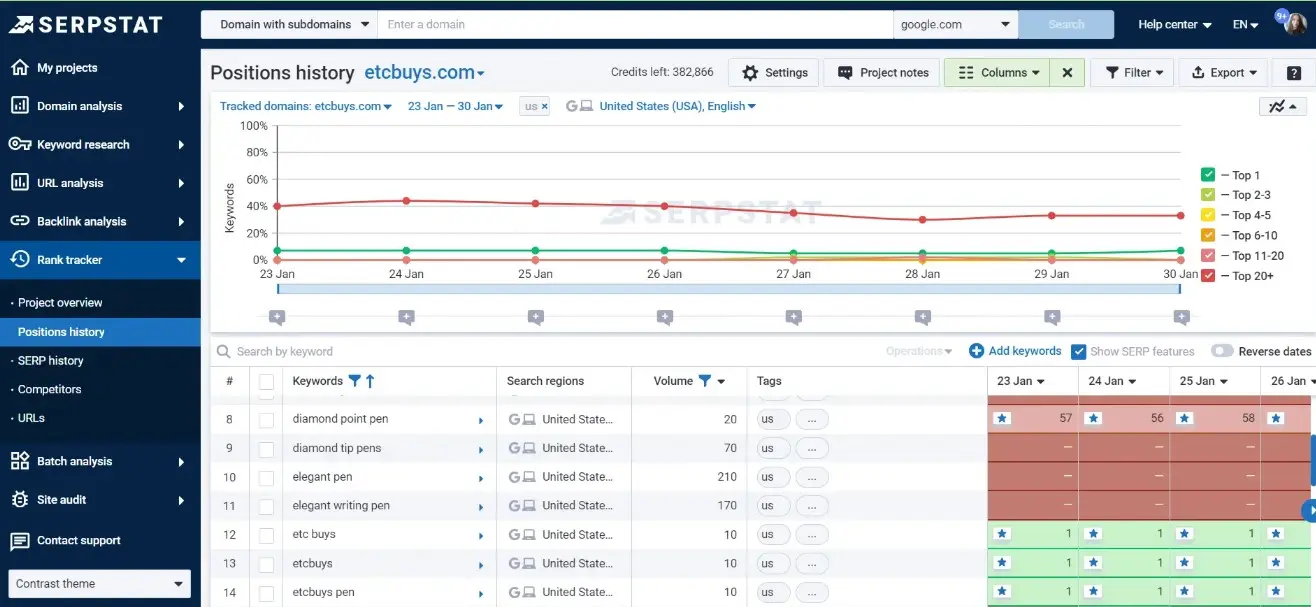Toggle Top 6-10 legend checkbox

pyautogui.click(x=1208, y=235)
